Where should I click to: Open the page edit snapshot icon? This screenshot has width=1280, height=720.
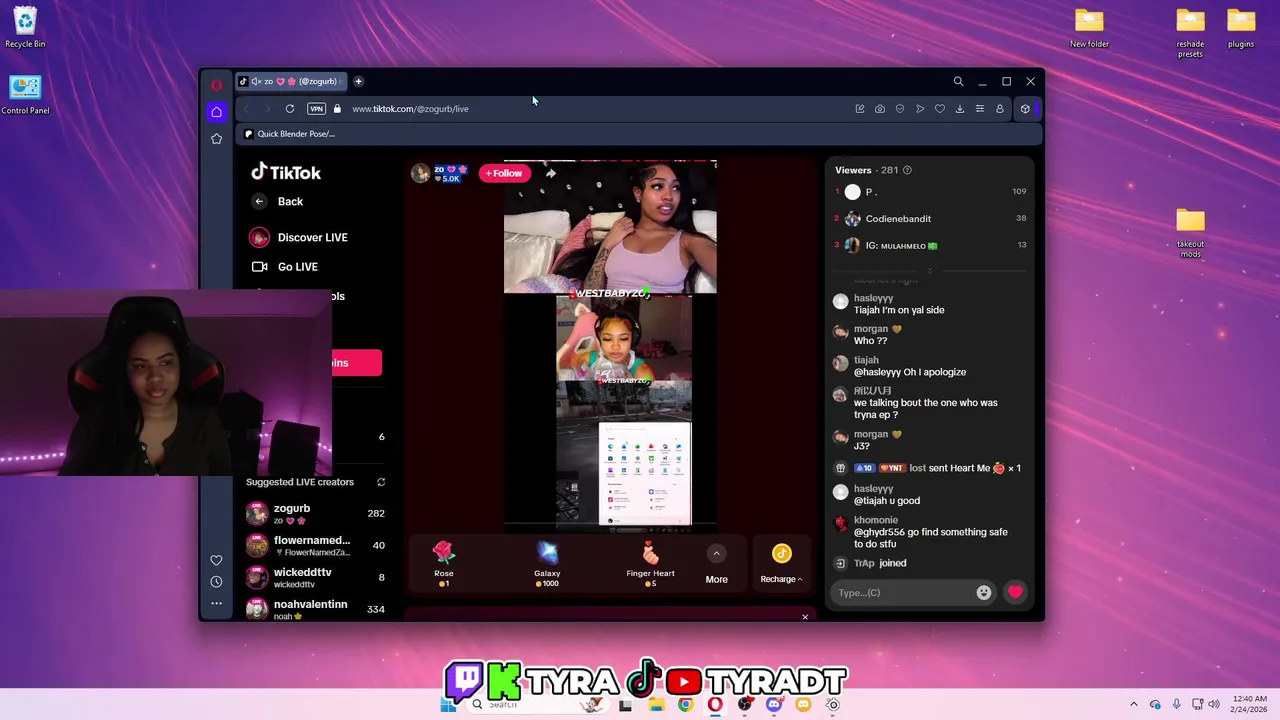point(860,108)
